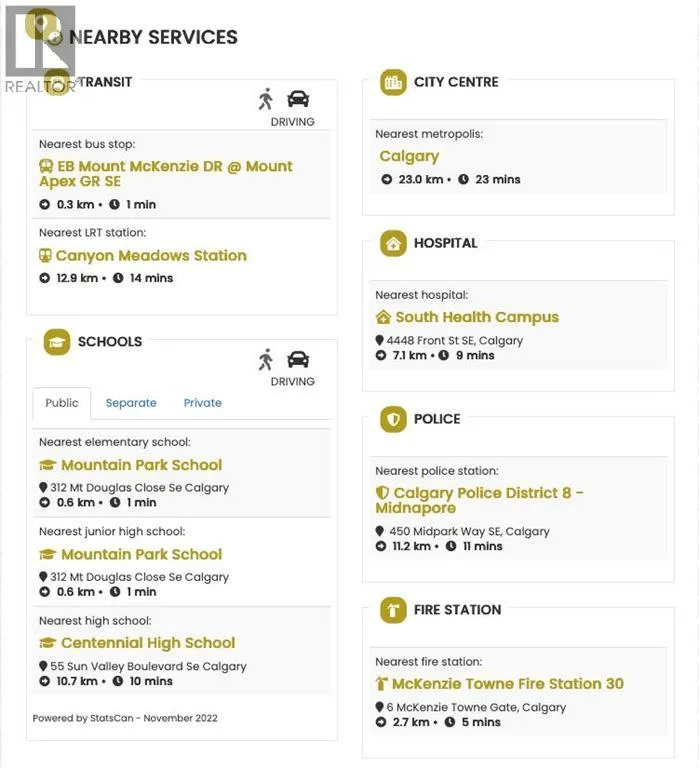Switch to walking mode in Schools section
This screenshot has height=768, width=699.
click(x=265, y=359)
